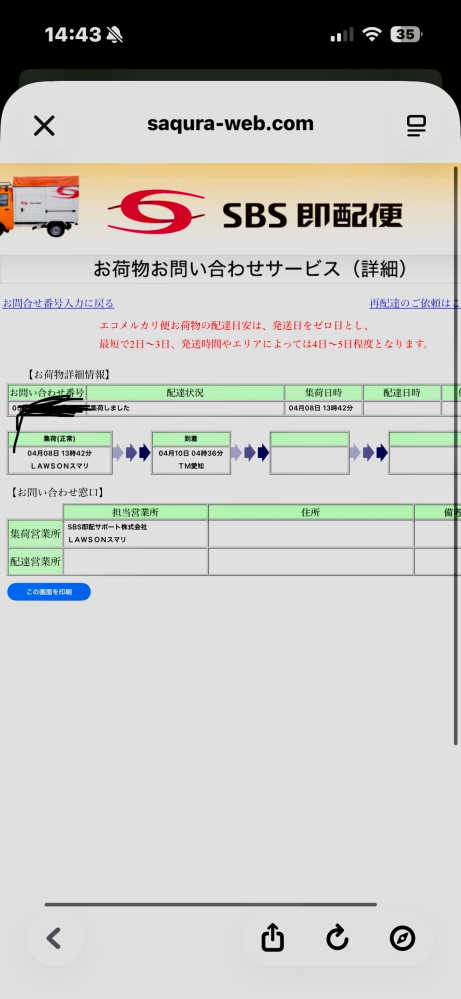The height and width of the screenshot is (999, 461).
Task: Tap the 到着 step header
Action: click(191, 439)
